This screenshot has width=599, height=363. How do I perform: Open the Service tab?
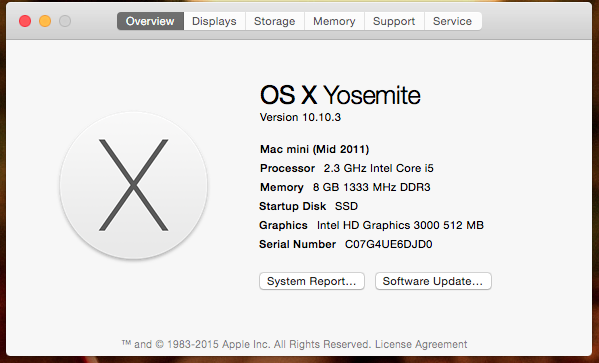click(x=453, y=21)
